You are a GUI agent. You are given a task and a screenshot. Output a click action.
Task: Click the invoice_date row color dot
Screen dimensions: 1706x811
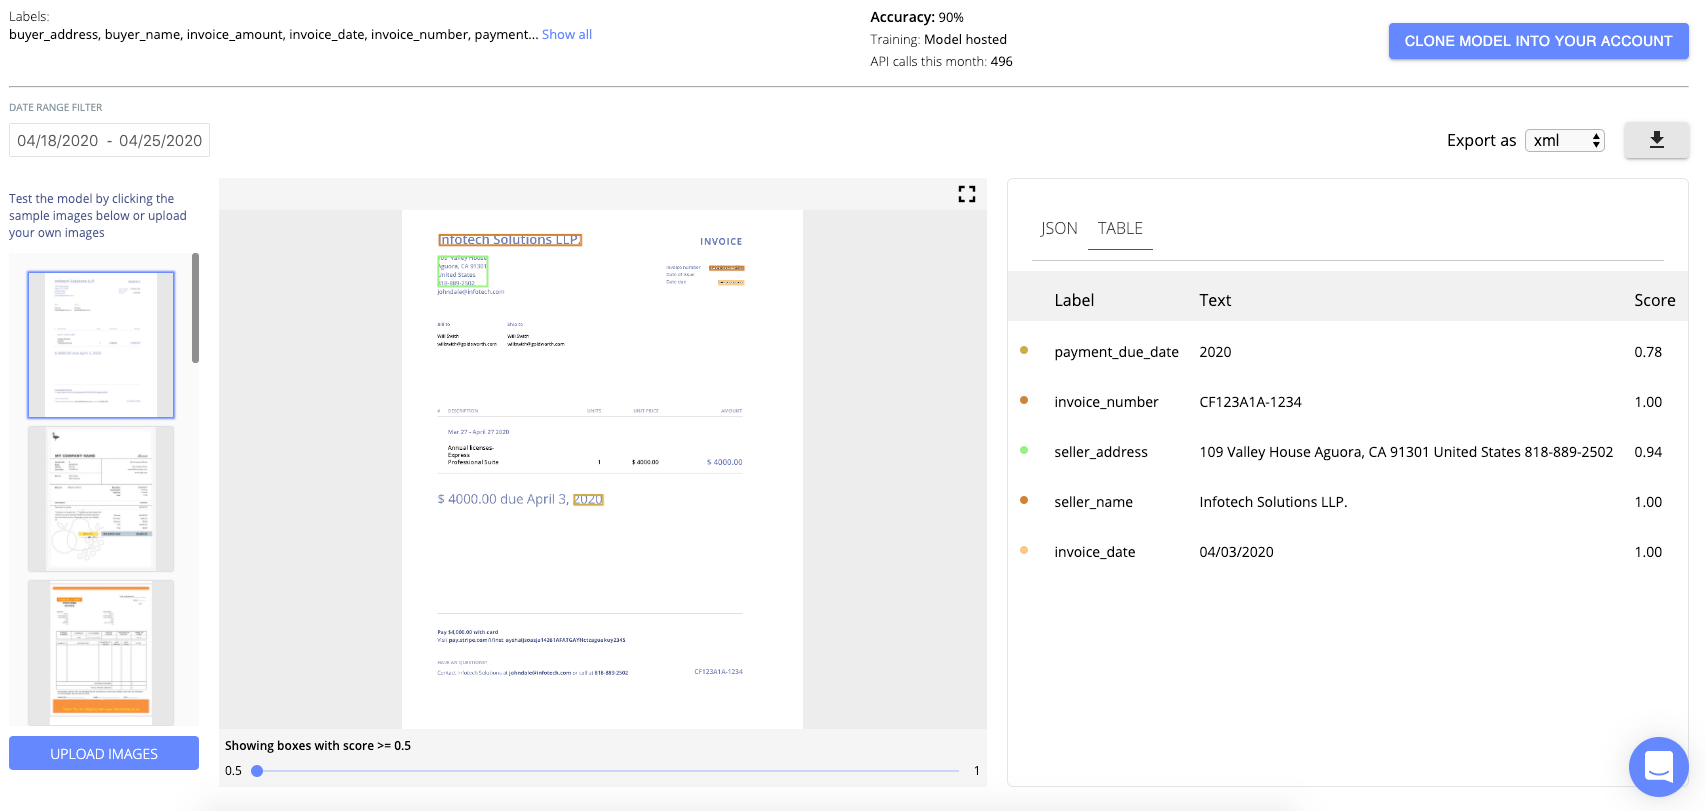(1024, 550)
